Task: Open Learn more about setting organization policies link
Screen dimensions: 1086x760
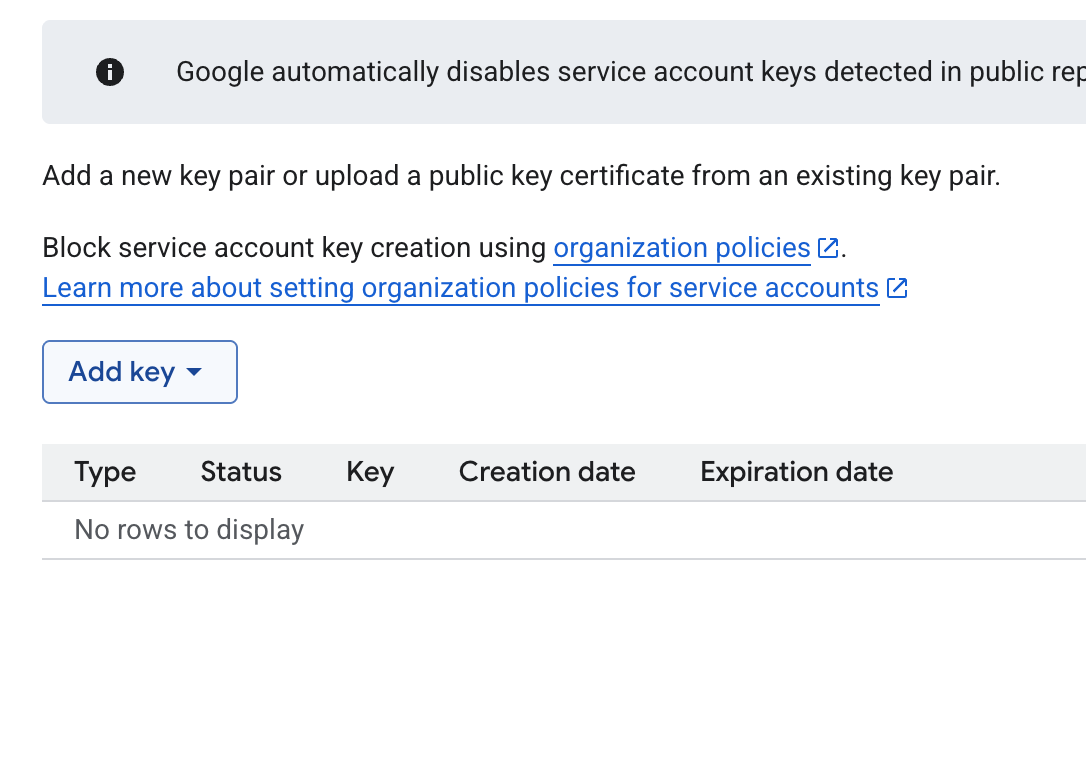Action: (x=461, y=288)
